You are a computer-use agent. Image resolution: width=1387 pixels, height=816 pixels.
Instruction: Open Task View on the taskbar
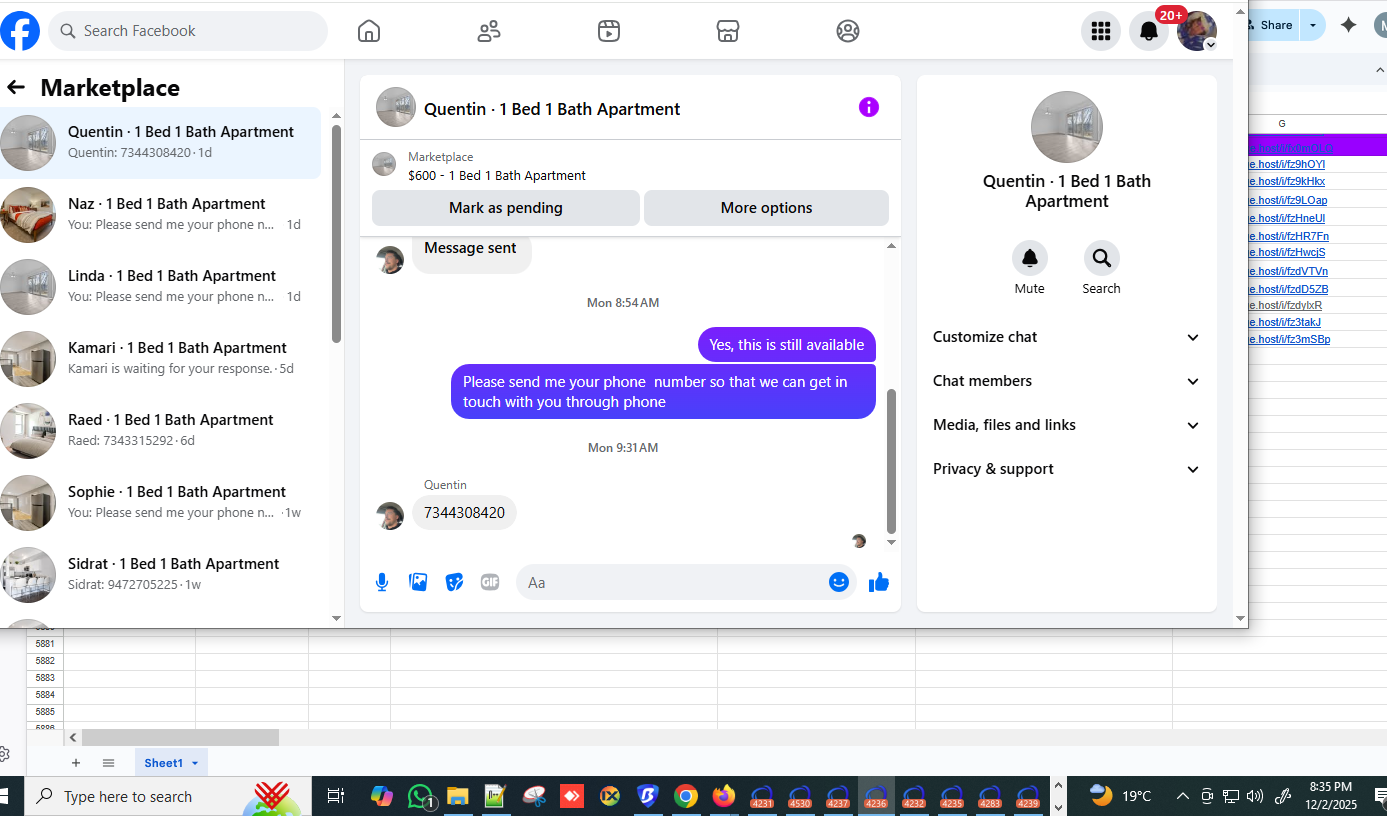coord(336,796)
